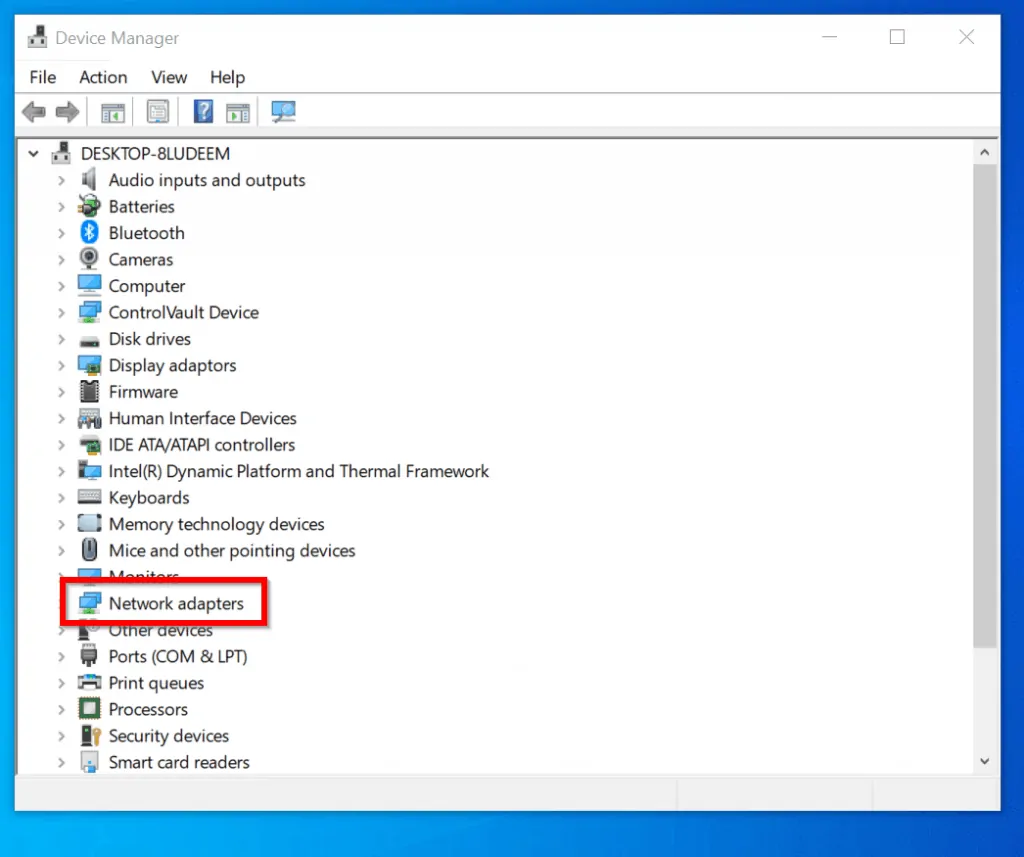
Task: Collapse the DESKTOP-8LUDEEM tree node
Action: click(x=33, y=153)
